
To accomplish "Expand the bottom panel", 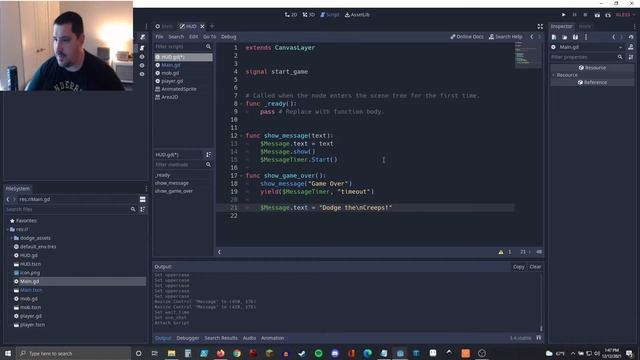I will 539,338.
